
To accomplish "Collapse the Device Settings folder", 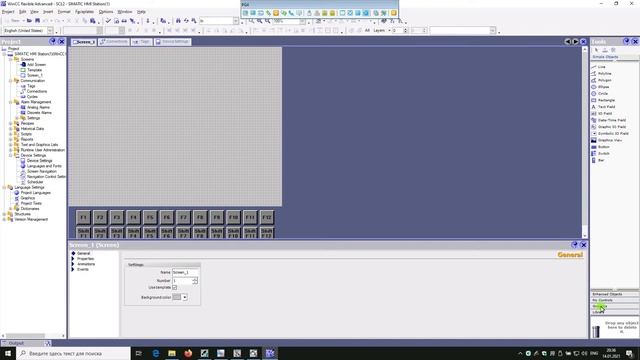I will pyautogui.click(x=11, y=155).
